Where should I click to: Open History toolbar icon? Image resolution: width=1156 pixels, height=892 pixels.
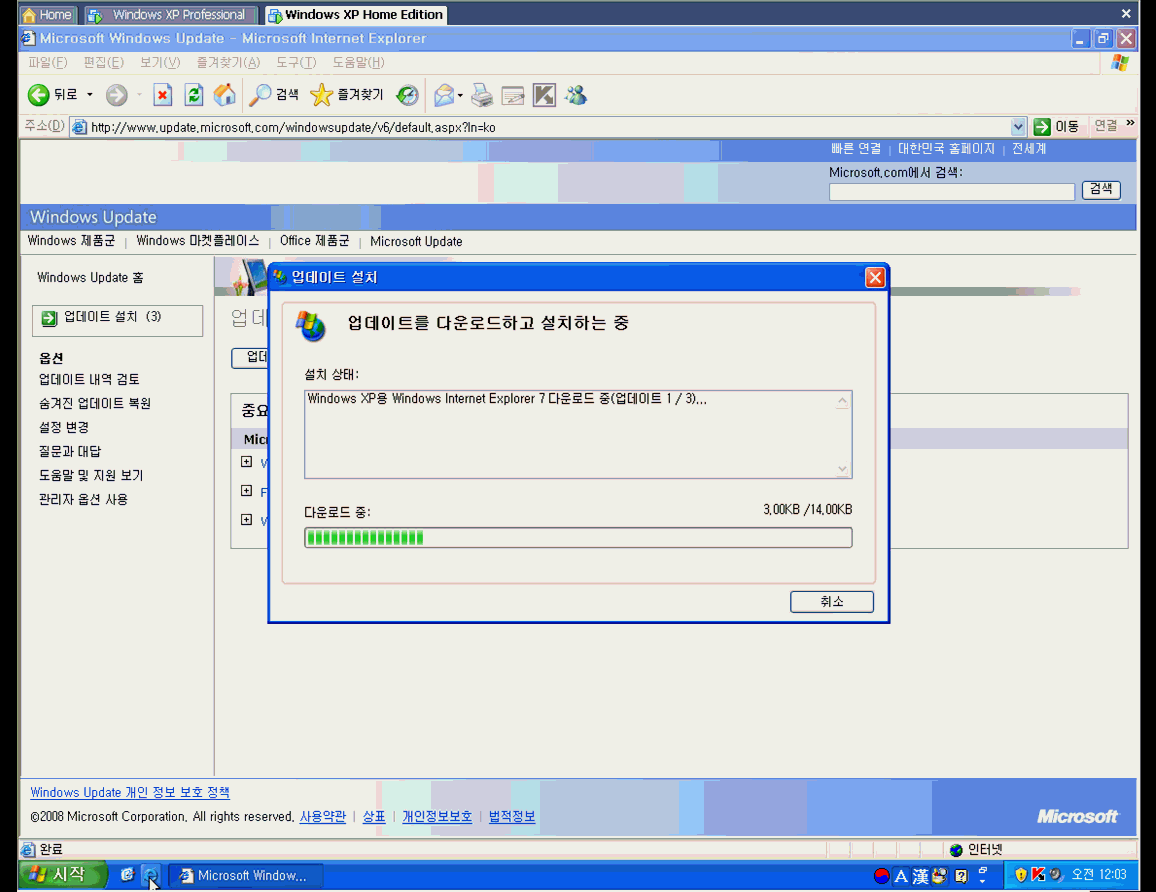click(x=407, y=94)
